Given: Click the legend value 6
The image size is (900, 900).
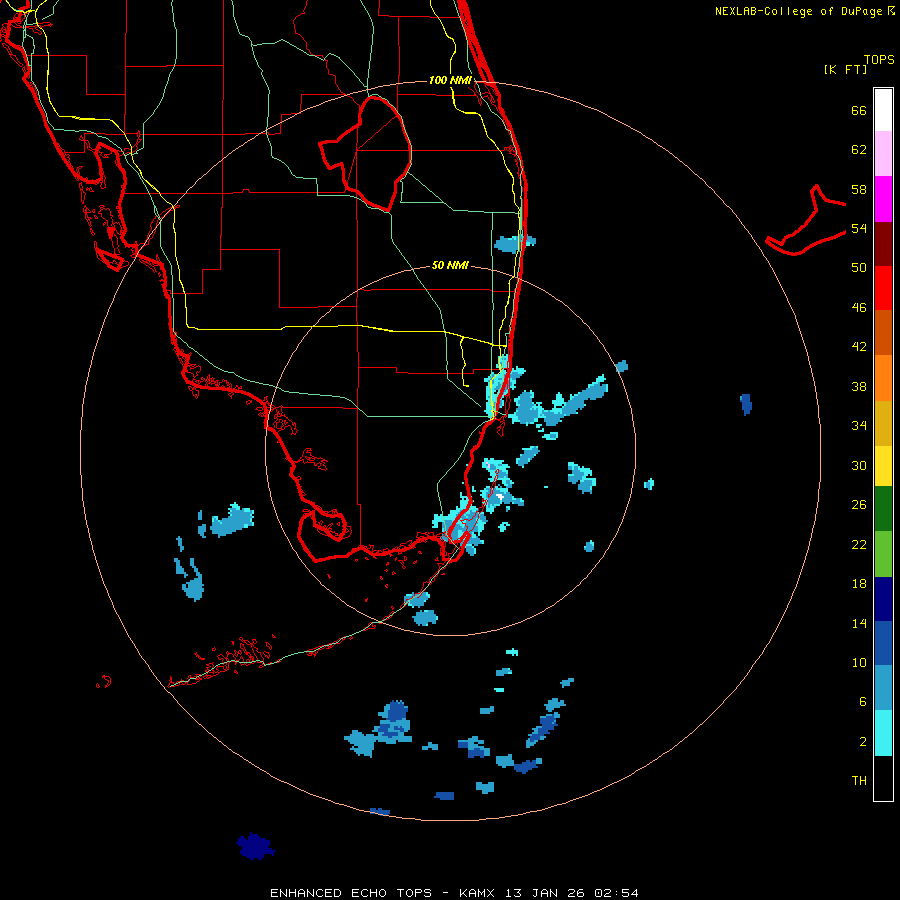Looking at the screenshot, I should pyautogui.click(x=862, y=702).
